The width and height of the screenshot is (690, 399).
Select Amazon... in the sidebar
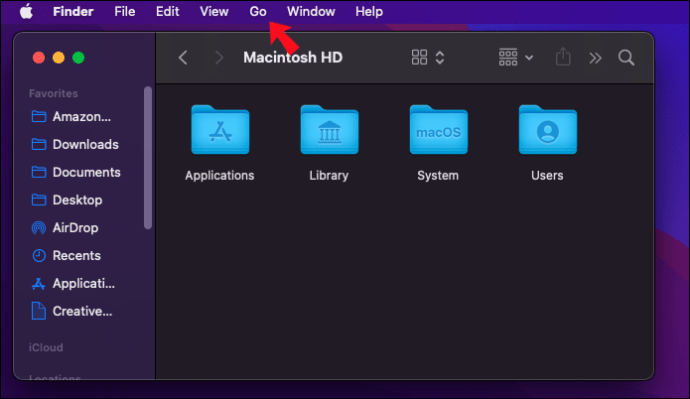tap(81, 117)
